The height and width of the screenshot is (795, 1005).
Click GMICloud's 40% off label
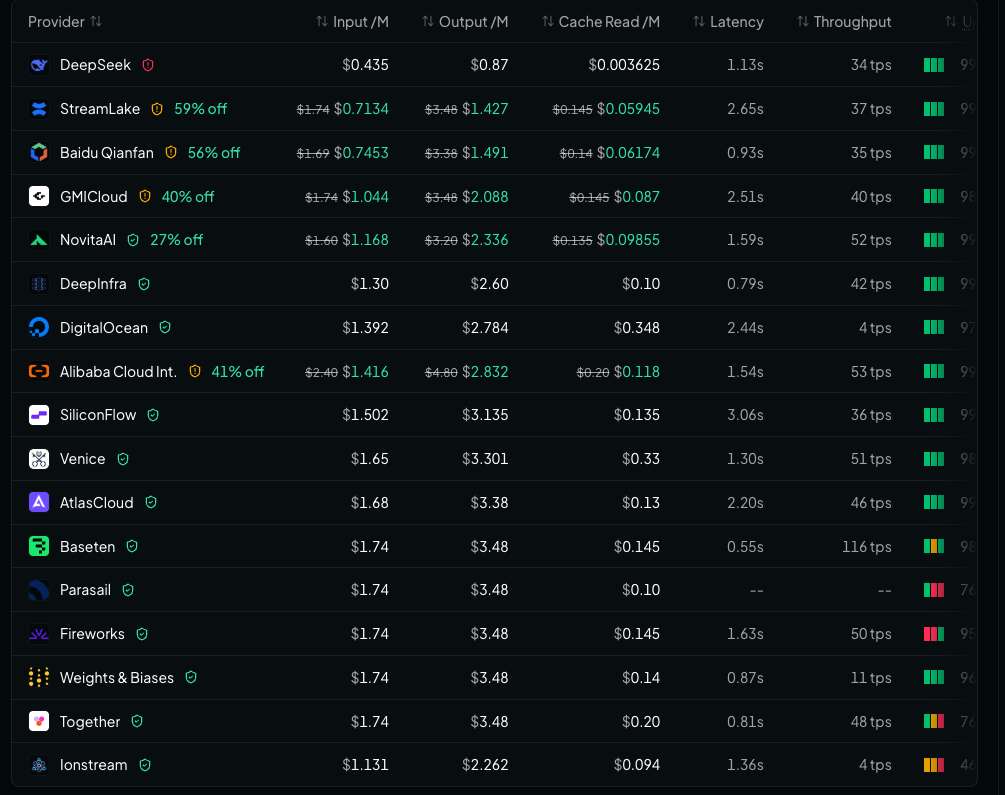(x=188, y=196)
